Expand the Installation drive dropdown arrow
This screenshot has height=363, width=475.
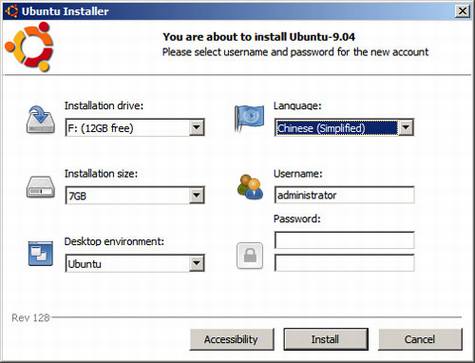(x=197, y=128)
